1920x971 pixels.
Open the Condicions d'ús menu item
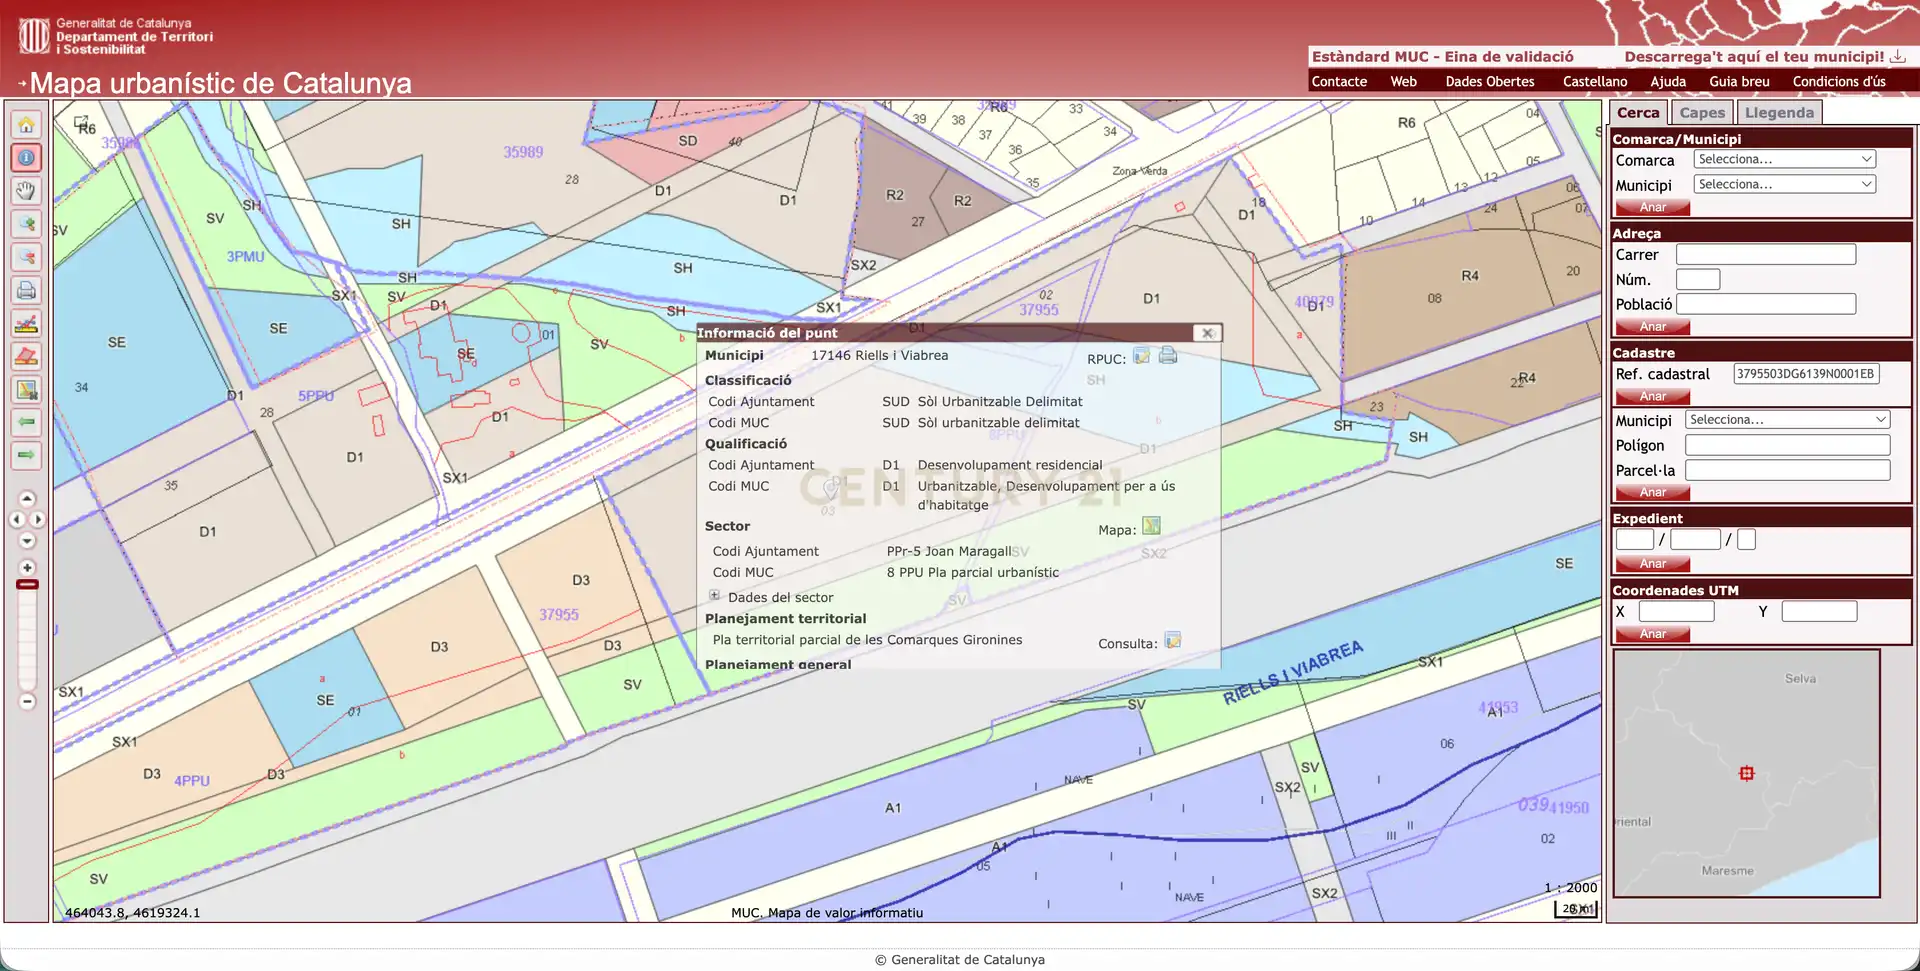click(1839, 82)
